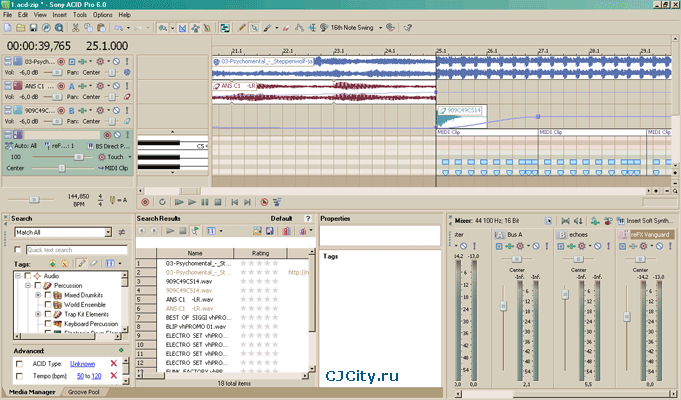Viewport: 681px width, 400px height.
Task: Click Insert Soft Synth icon in mixer
Action: [x=621, y=221]
